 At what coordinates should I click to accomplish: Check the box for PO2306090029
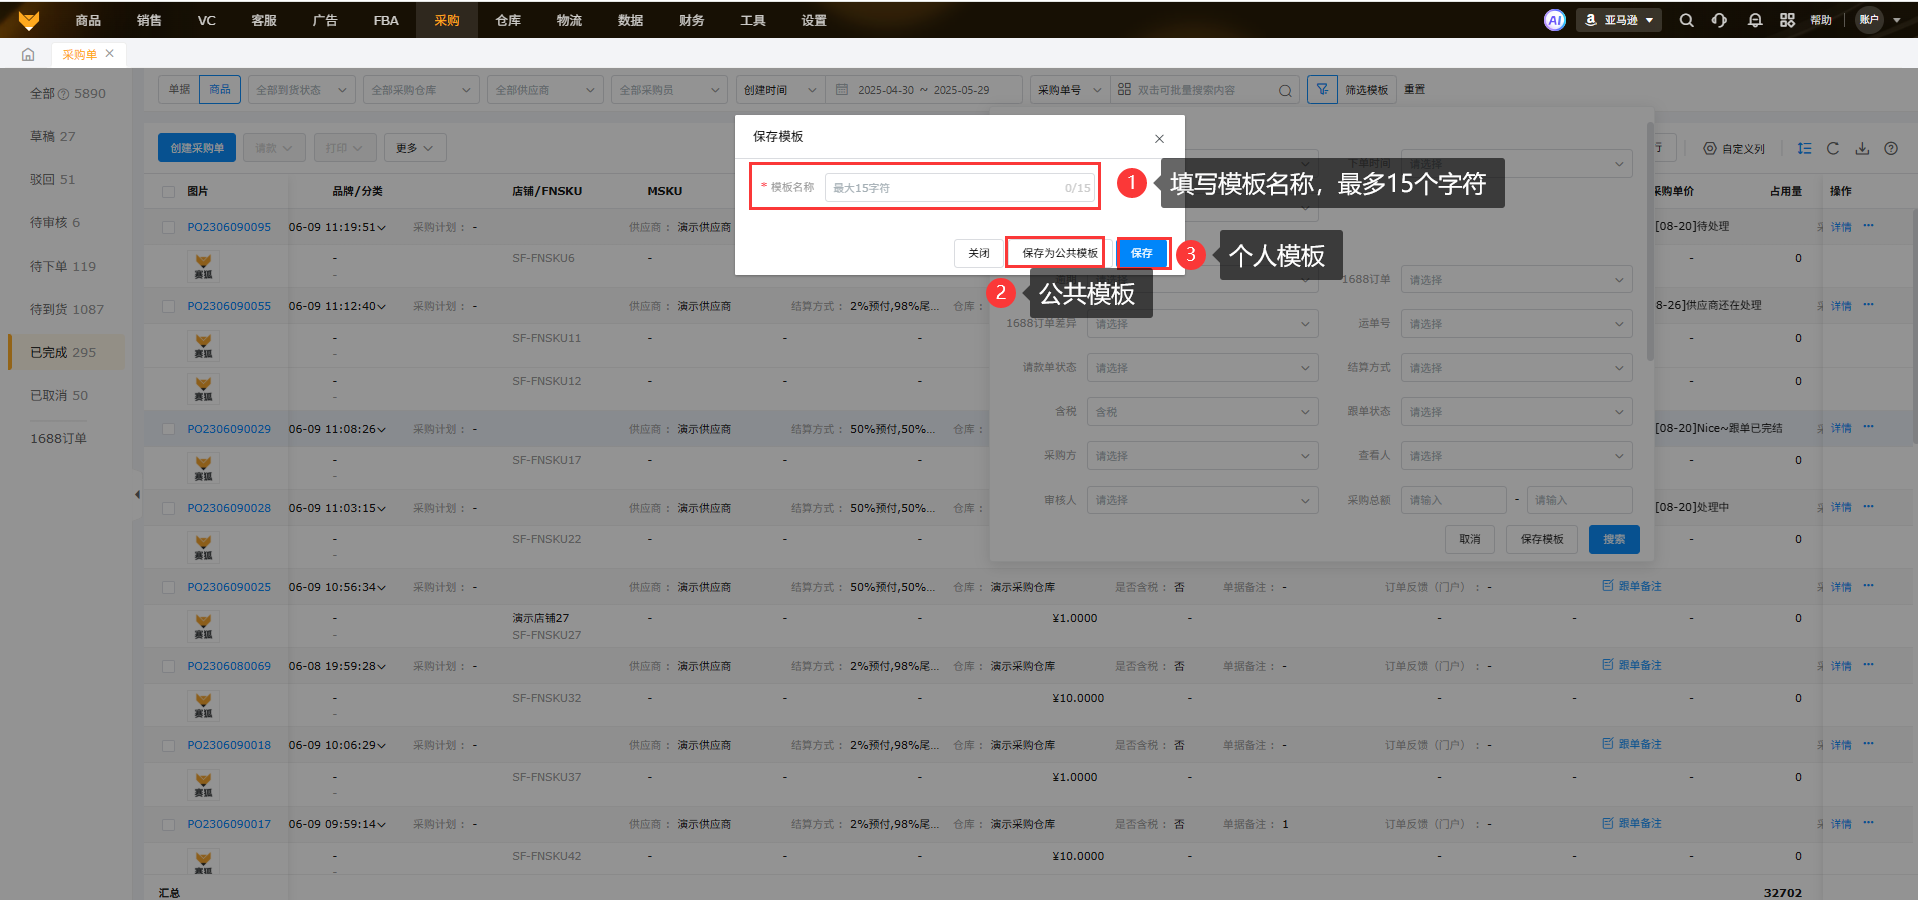(x=168, y=429)
